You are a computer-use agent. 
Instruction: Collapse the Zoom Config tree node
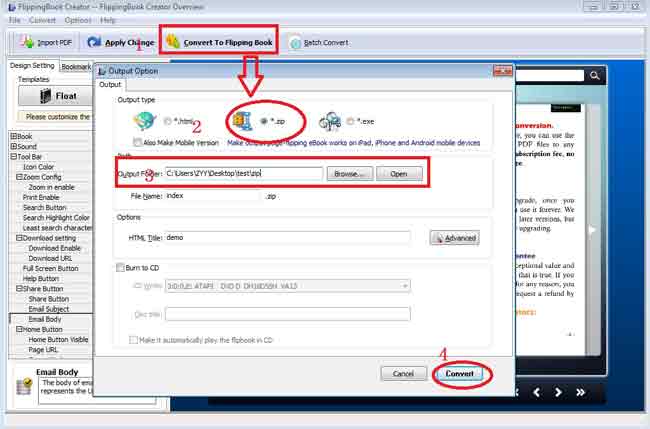19,177
